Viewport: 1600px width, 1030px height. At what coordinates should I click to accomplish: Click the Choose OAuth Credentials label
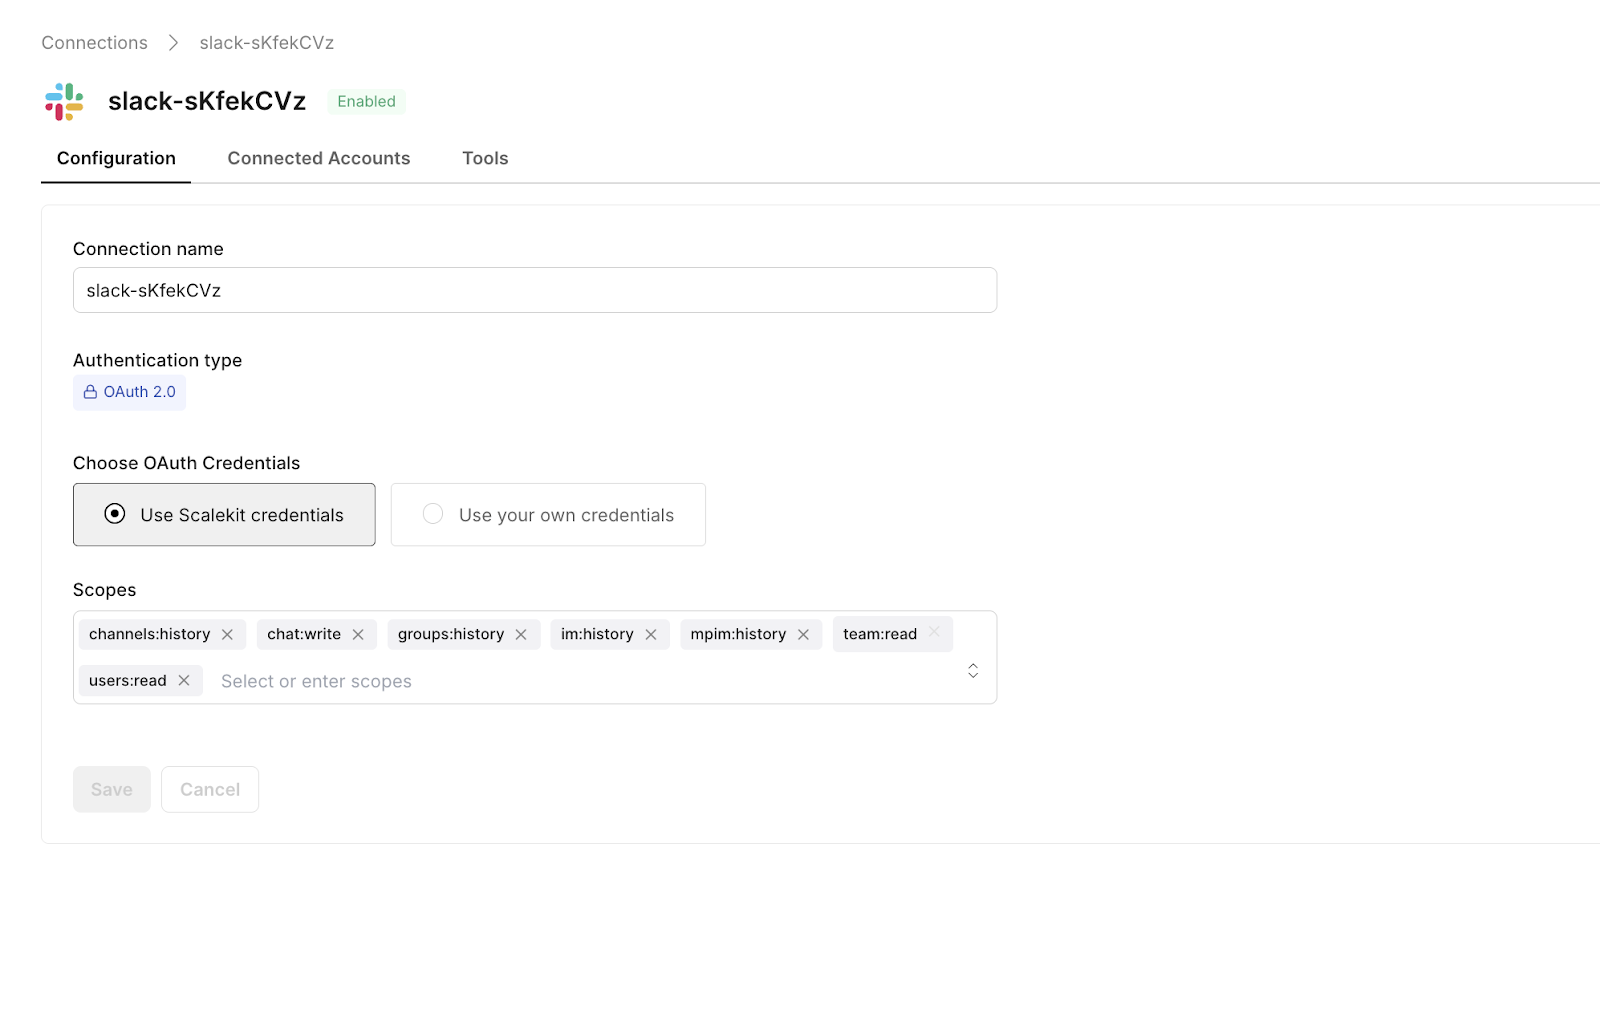point(186,463)
